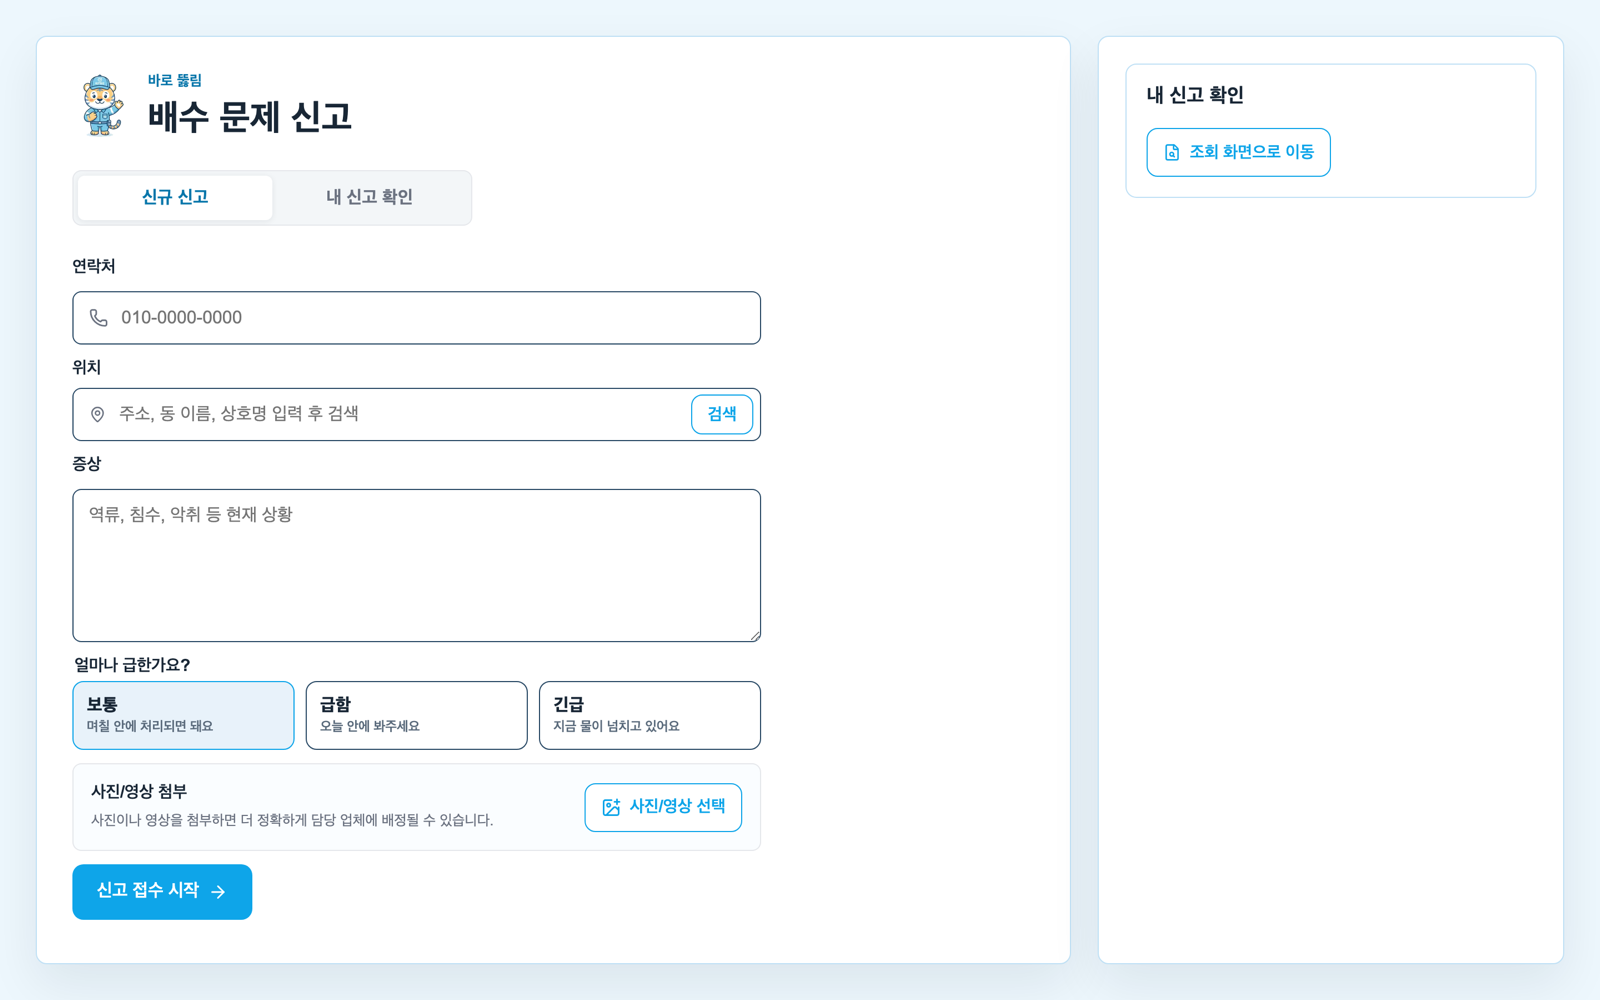Click the 사진/영상 첨부 heading text
Screen dimensions: 1600x1000
point(139,791)
